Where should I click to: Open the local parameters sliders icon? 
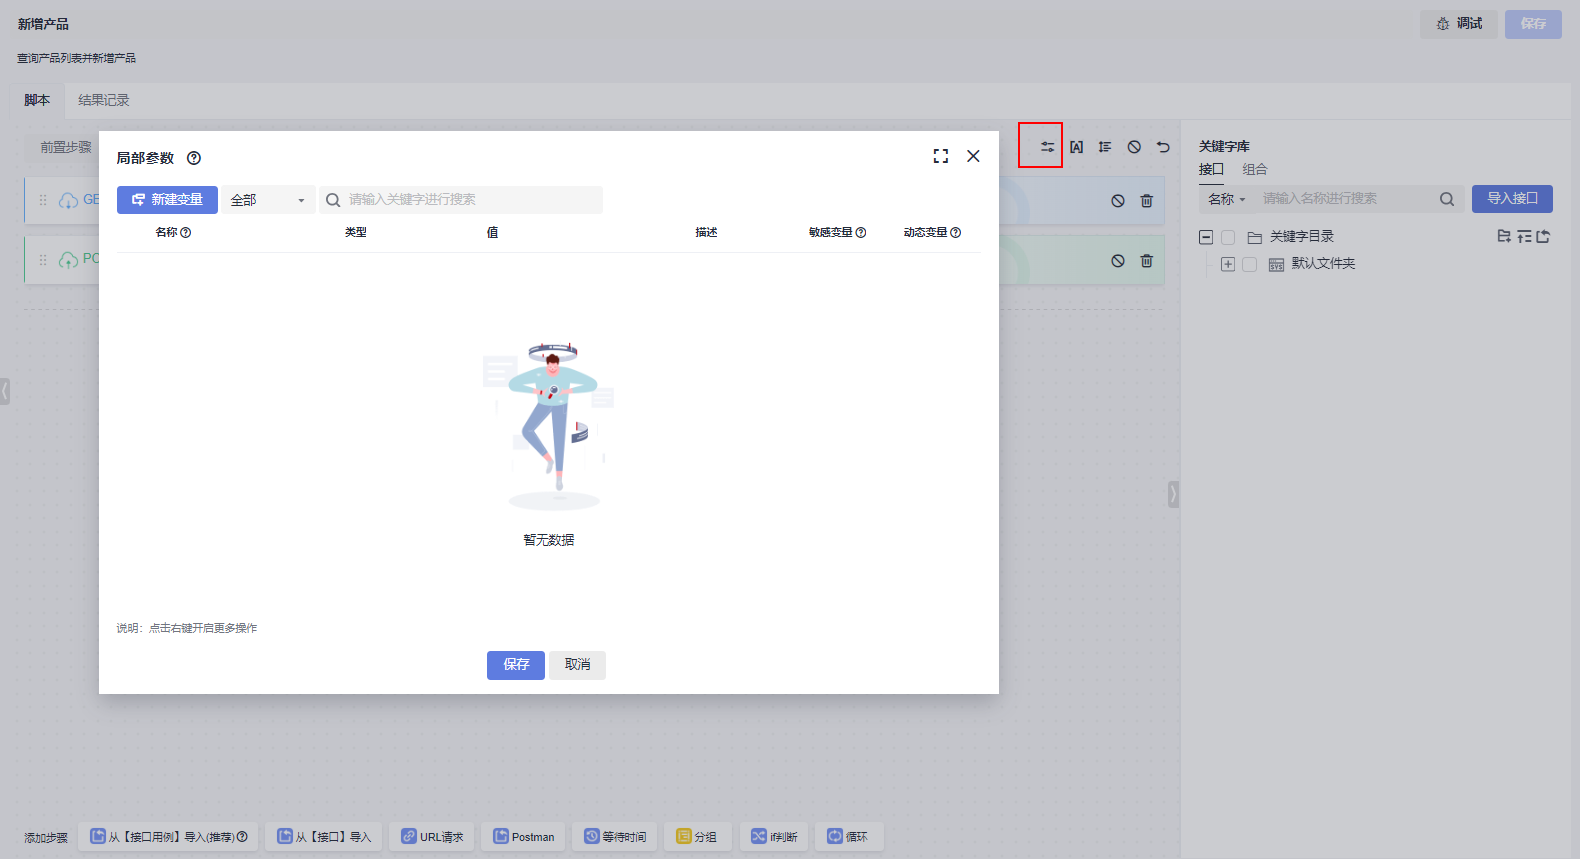point(1047,147)
